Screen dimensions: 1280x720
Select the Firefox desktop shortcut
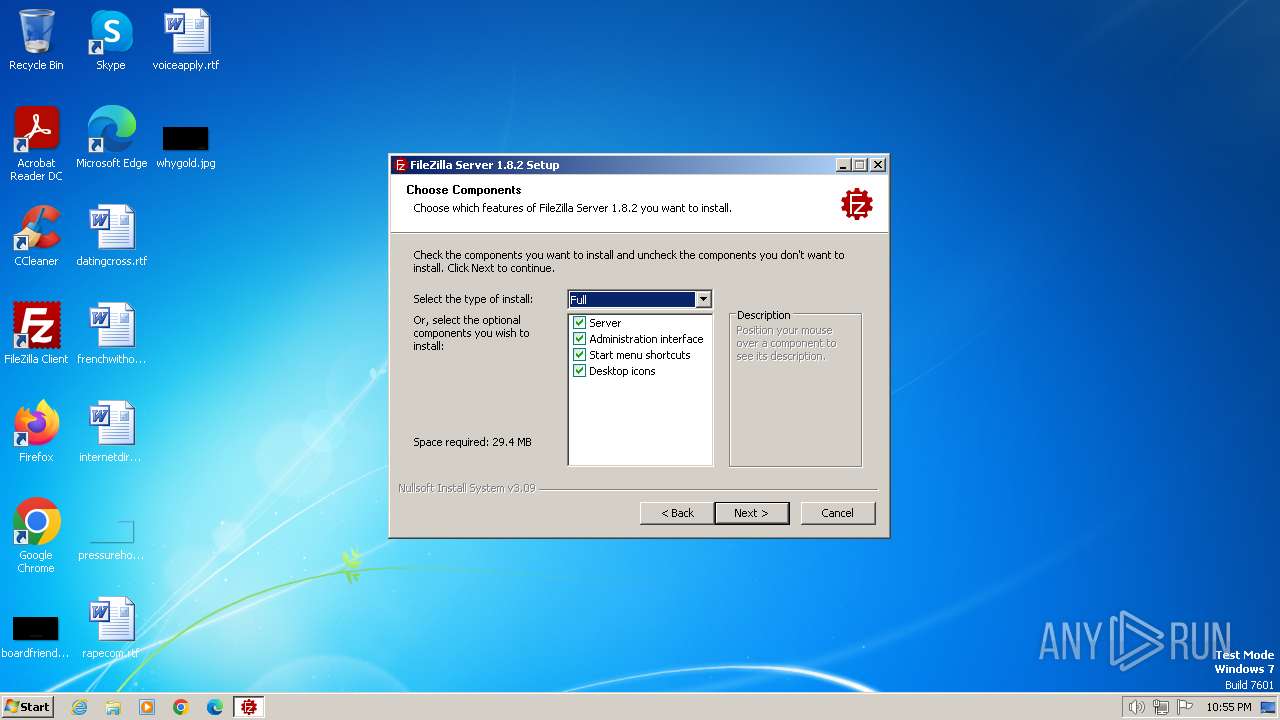click(36, 432)
